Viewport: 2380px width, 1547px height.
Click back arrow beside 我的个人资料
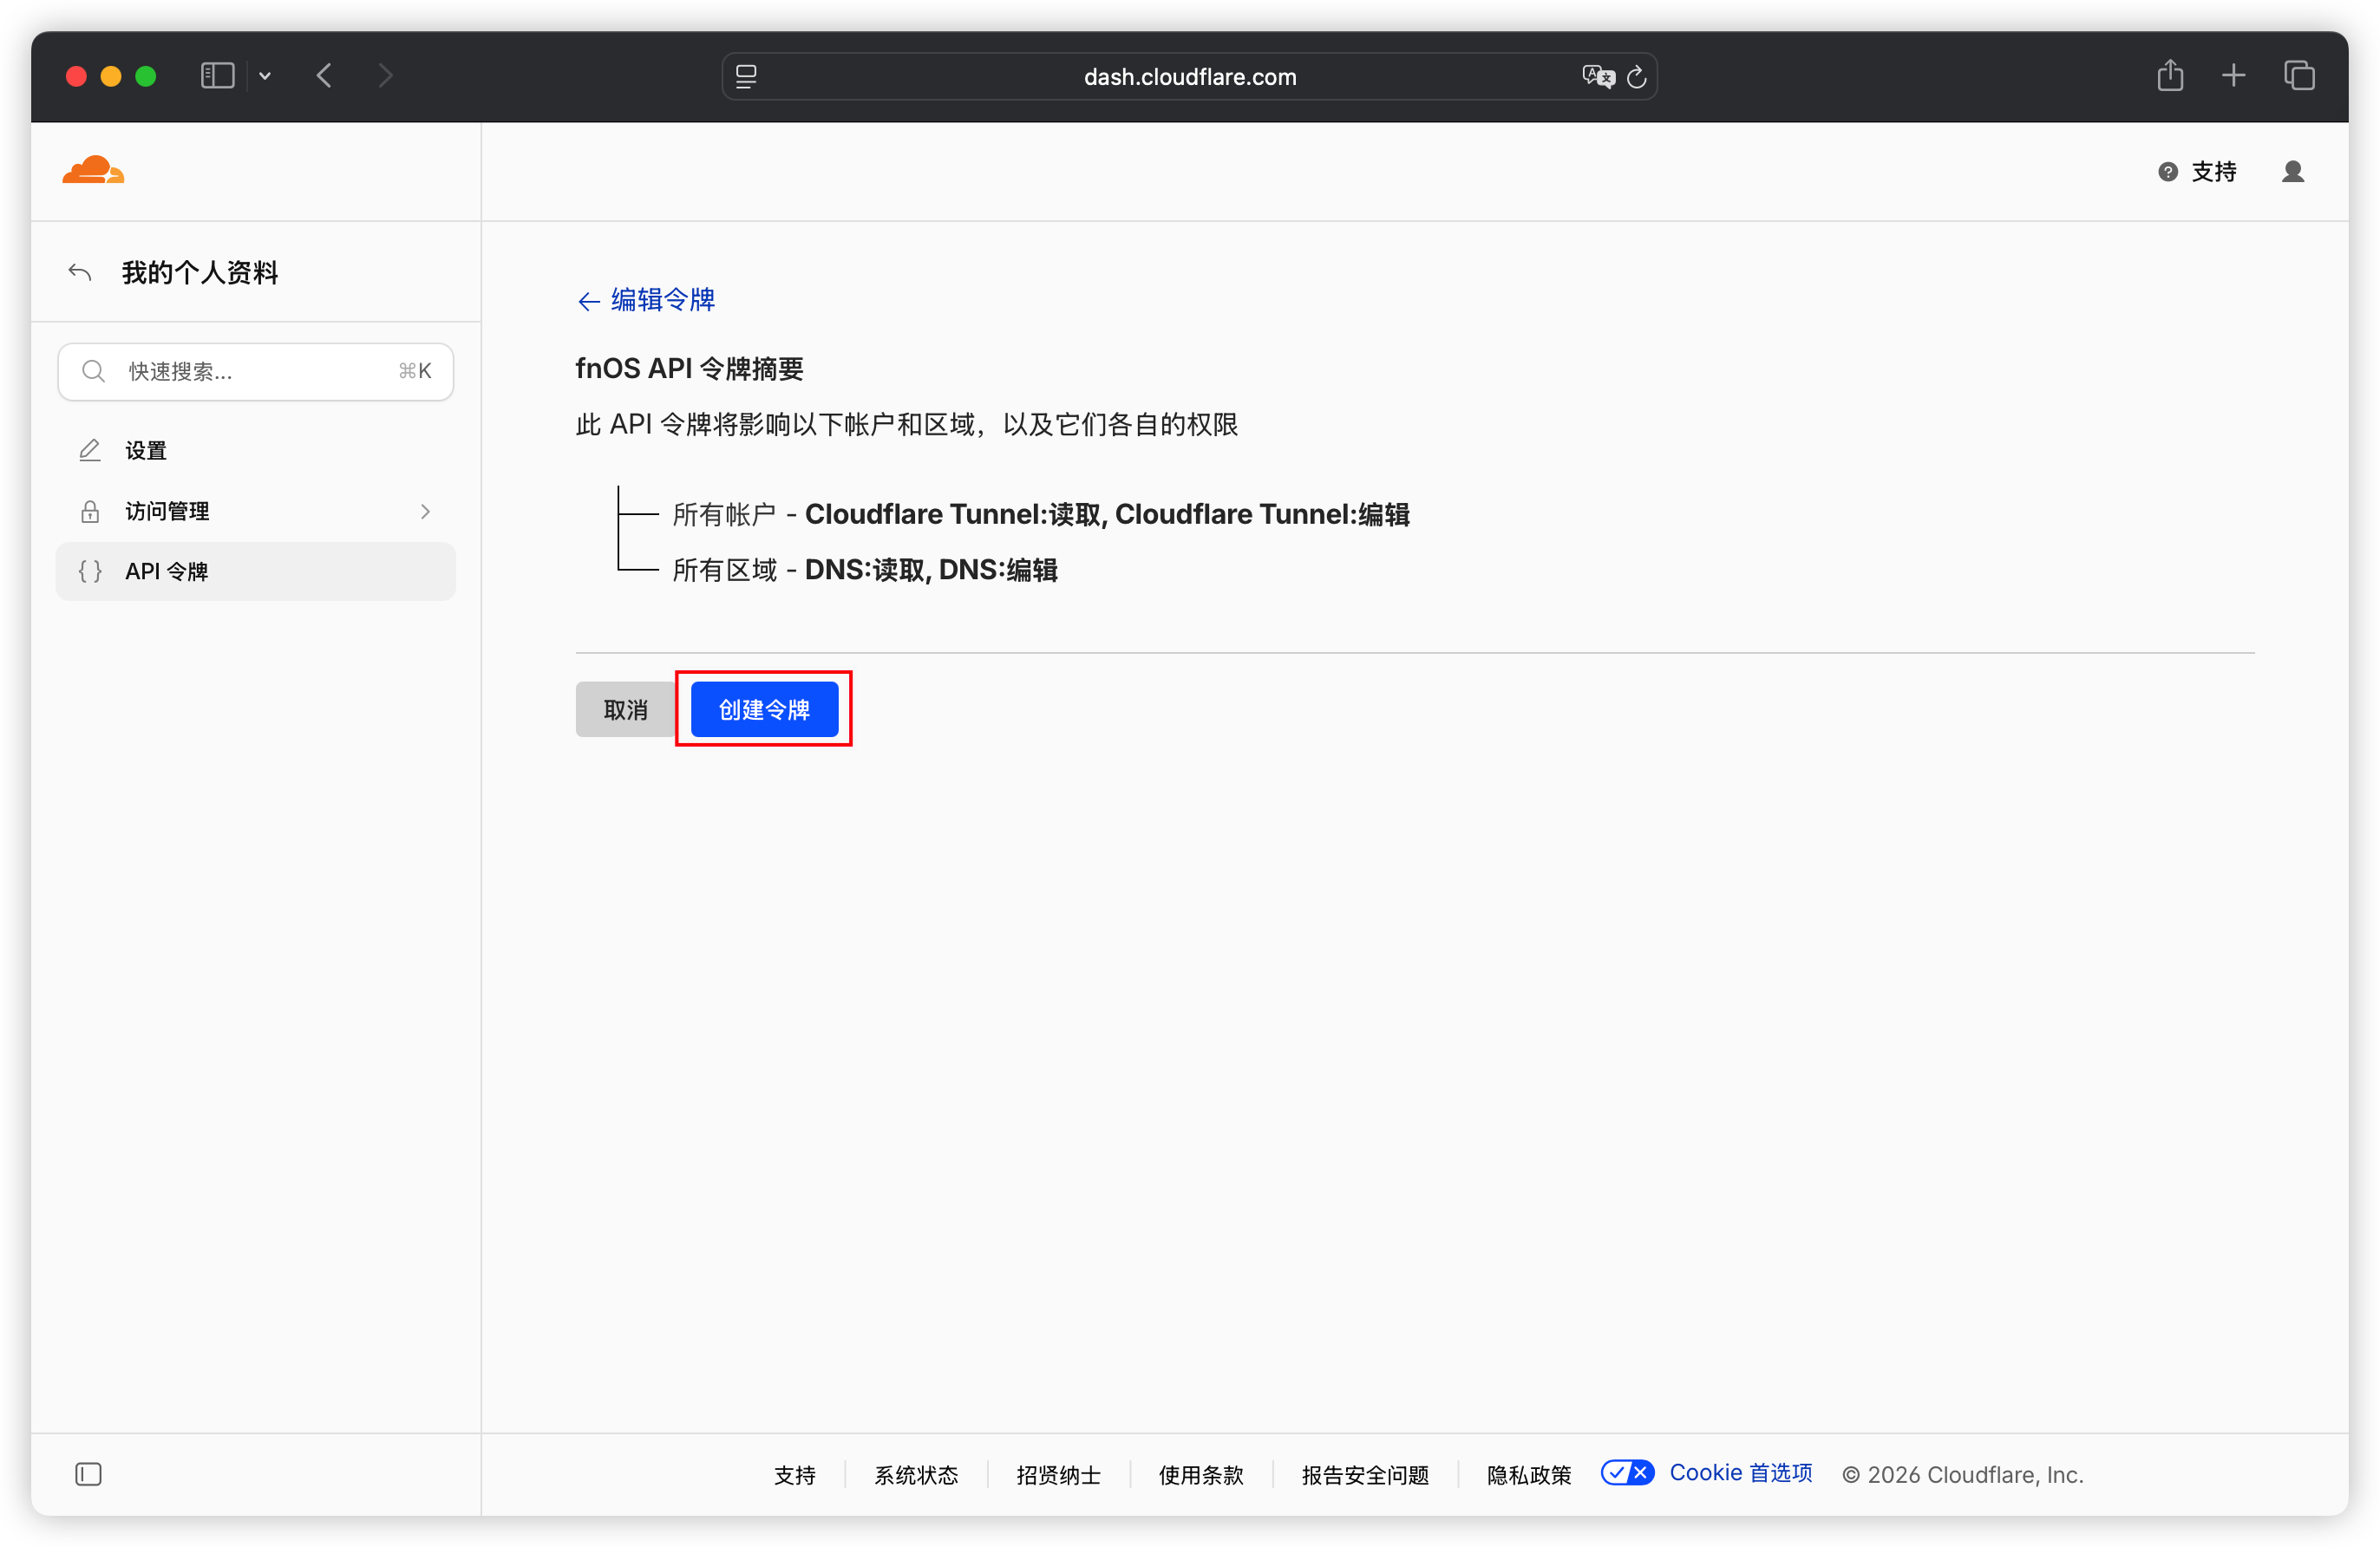click(x=80, y=272)
